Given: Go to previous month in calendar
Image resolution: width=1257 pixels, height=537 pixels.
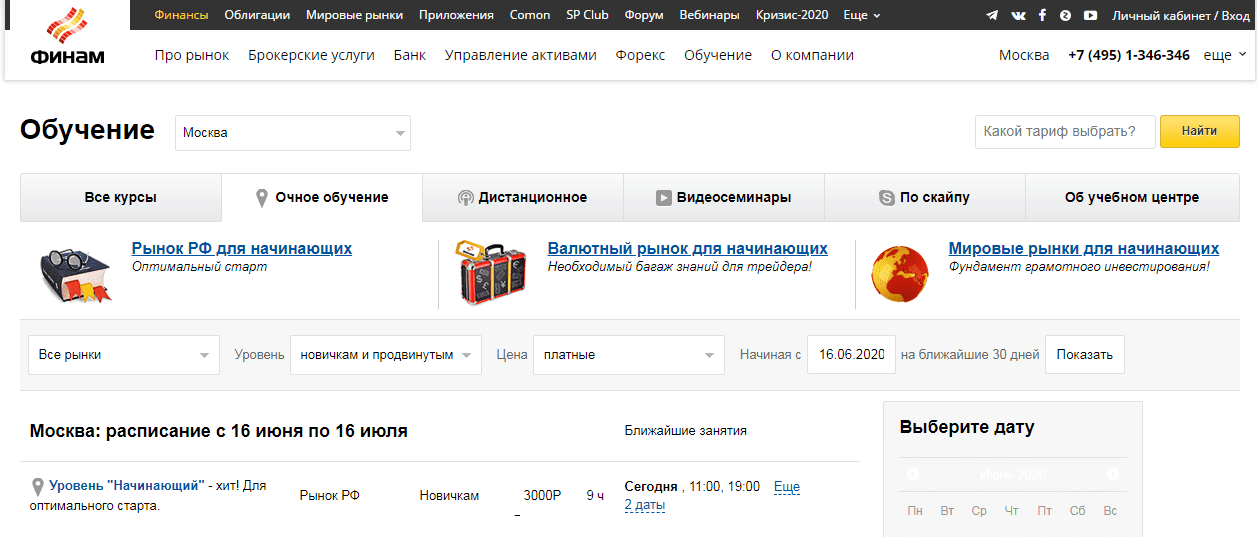Looking at the screenshot, I should 912,474.
